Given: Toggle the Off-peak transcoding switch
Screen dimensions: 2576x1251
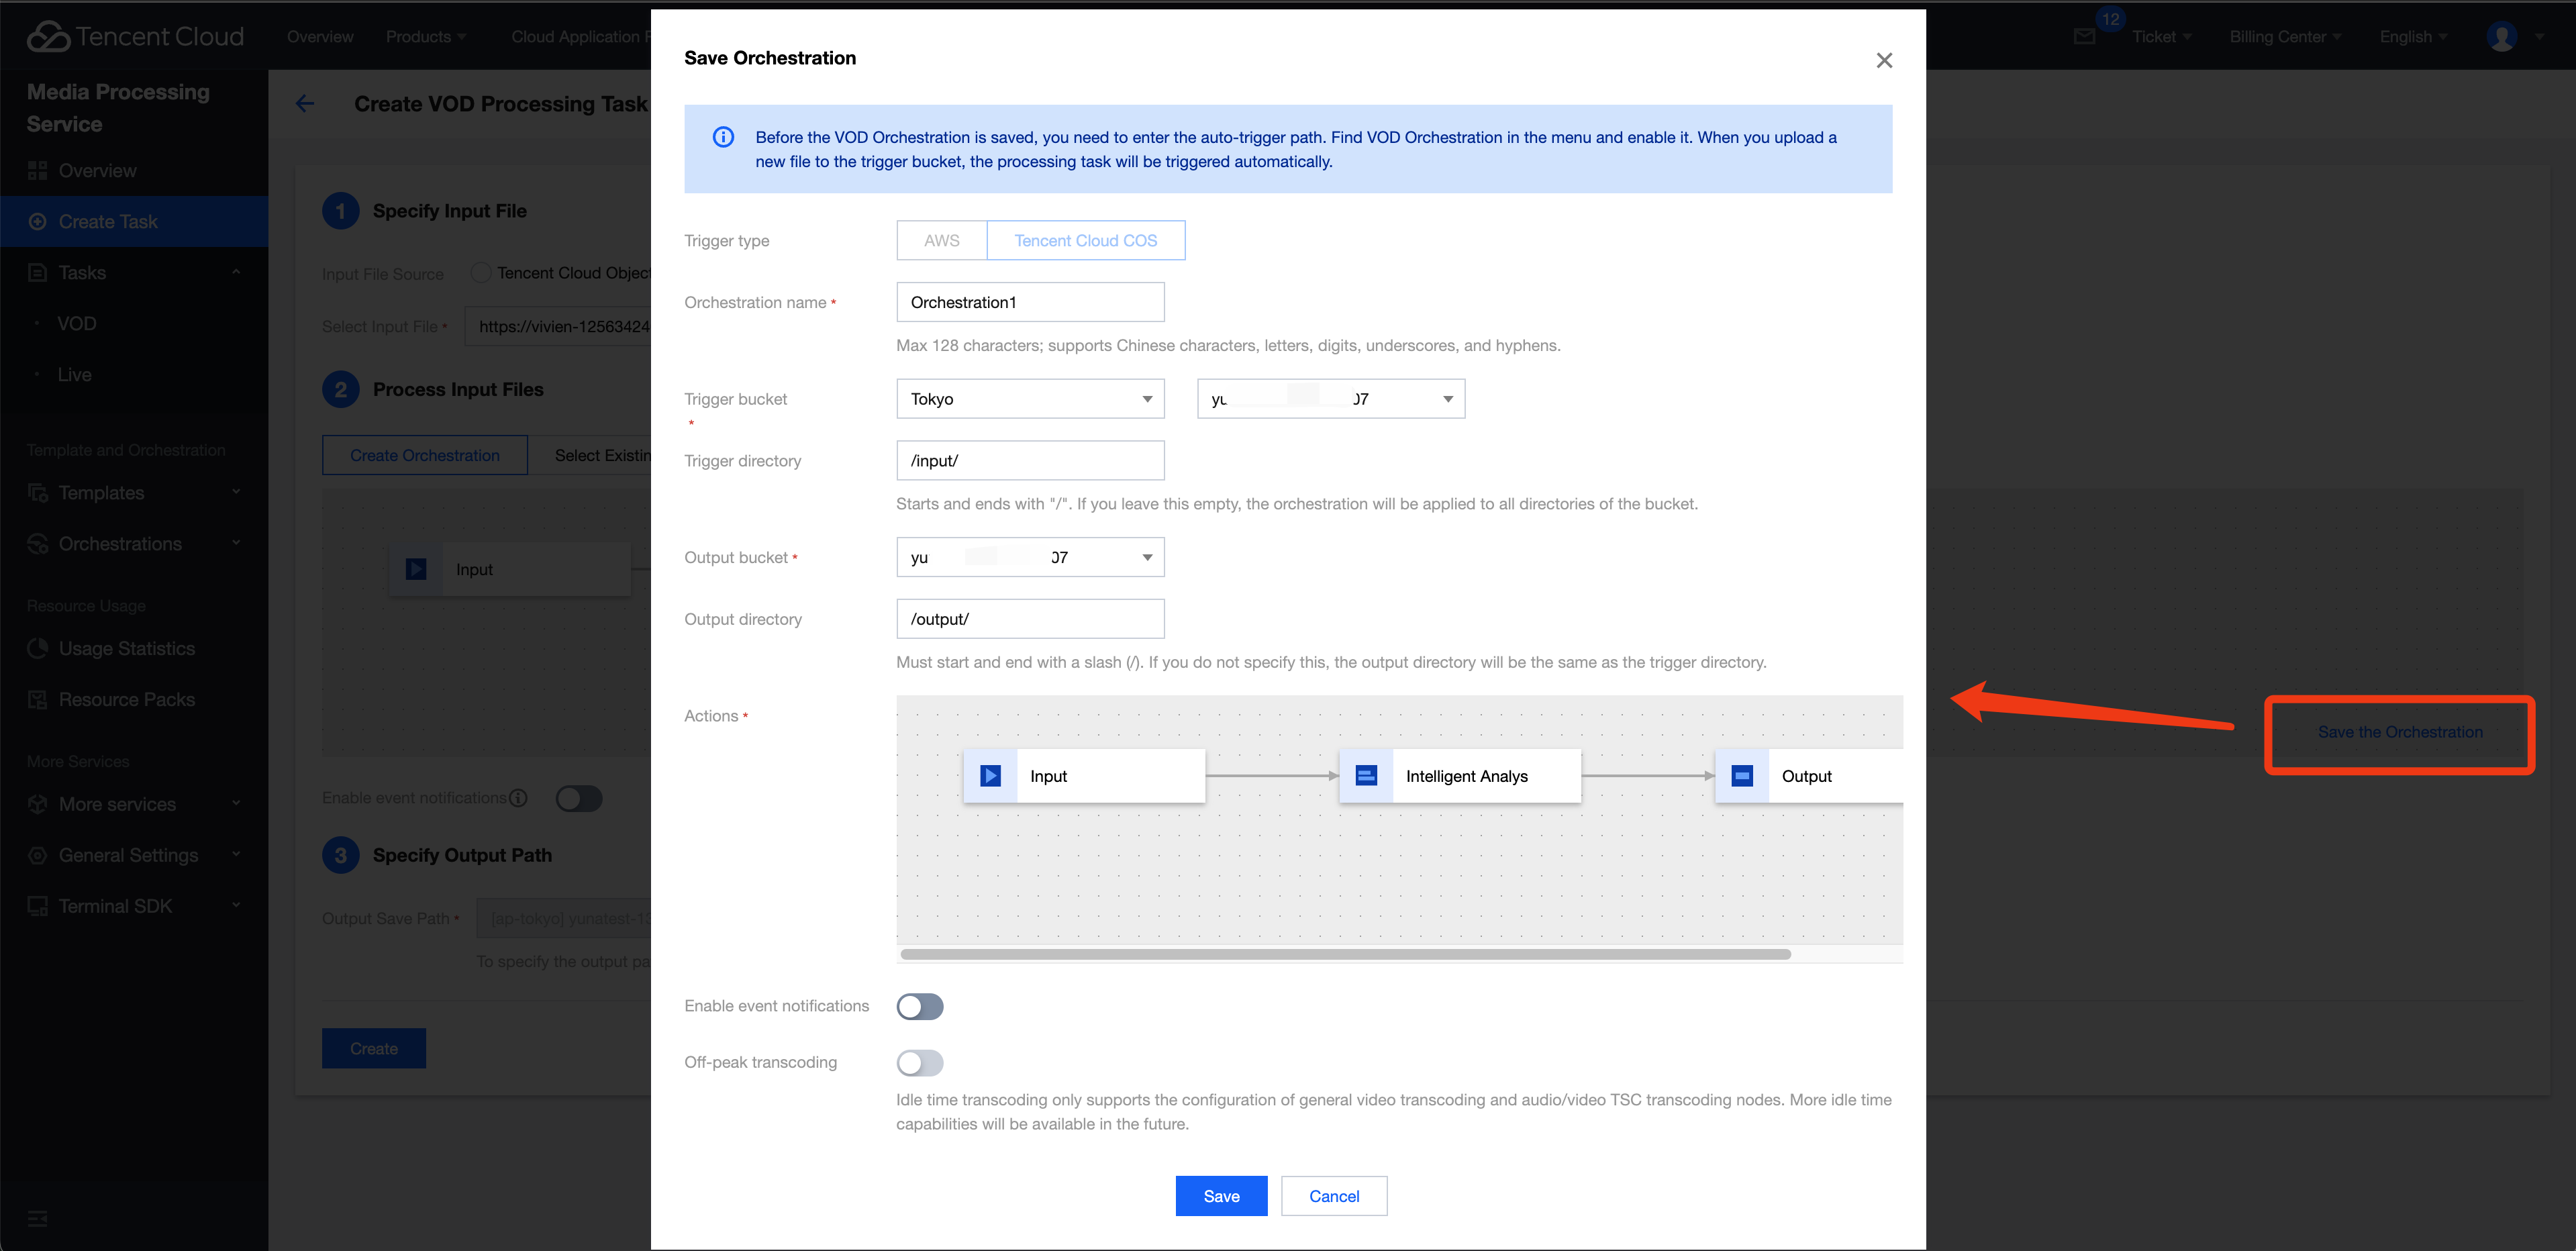Looking at the screenshot, I should (920, 1062).
